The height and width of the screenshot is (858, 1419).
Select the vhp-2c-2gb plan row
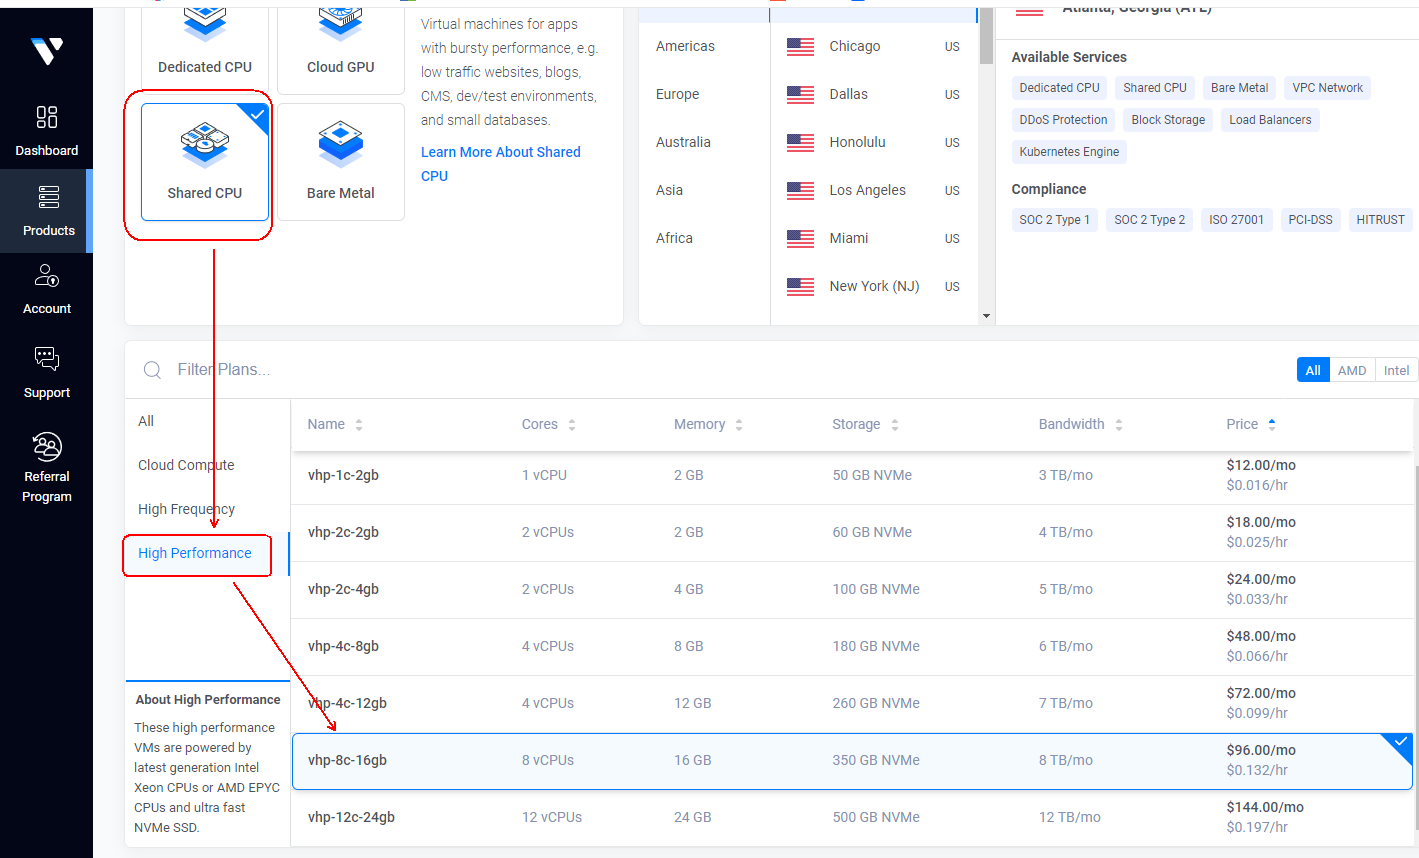pos(852,532)
